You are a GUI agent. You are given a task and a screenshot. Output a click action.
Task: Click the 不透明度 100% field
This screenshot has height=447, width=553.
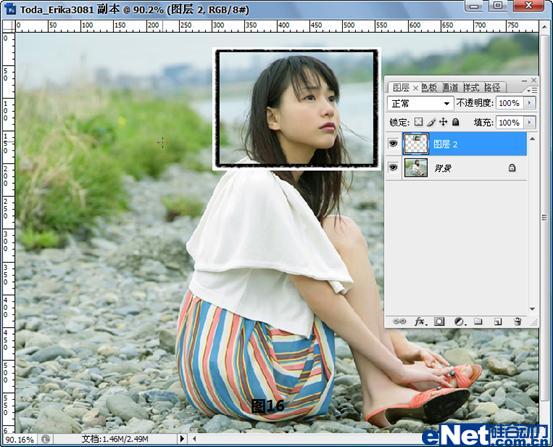pyautogui.click(x=510, y=103)
